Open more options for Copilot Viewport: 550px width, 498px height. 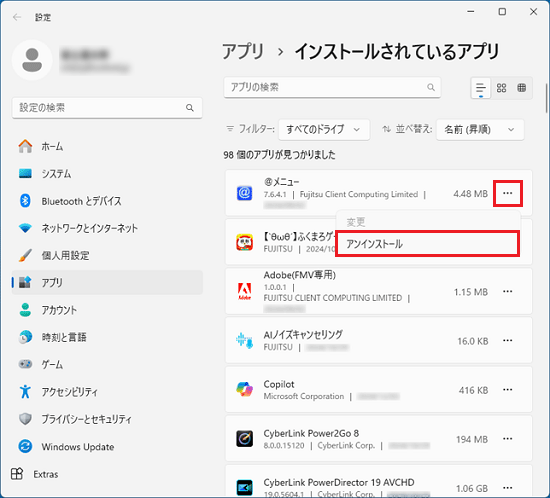(508, 390)
